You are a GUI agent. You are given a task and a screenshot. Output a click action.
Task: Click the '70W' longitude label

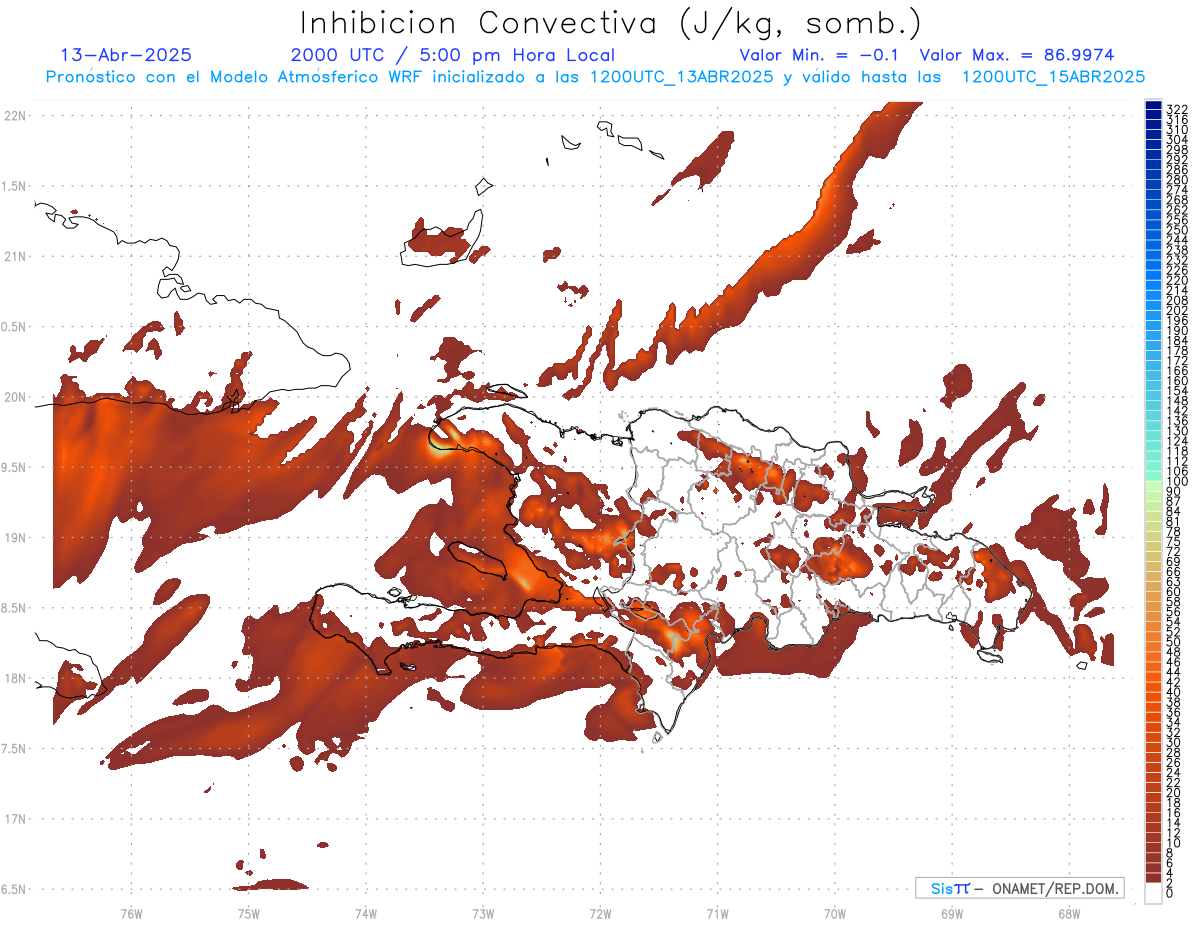pyautogui.click(x=835, y=913)
